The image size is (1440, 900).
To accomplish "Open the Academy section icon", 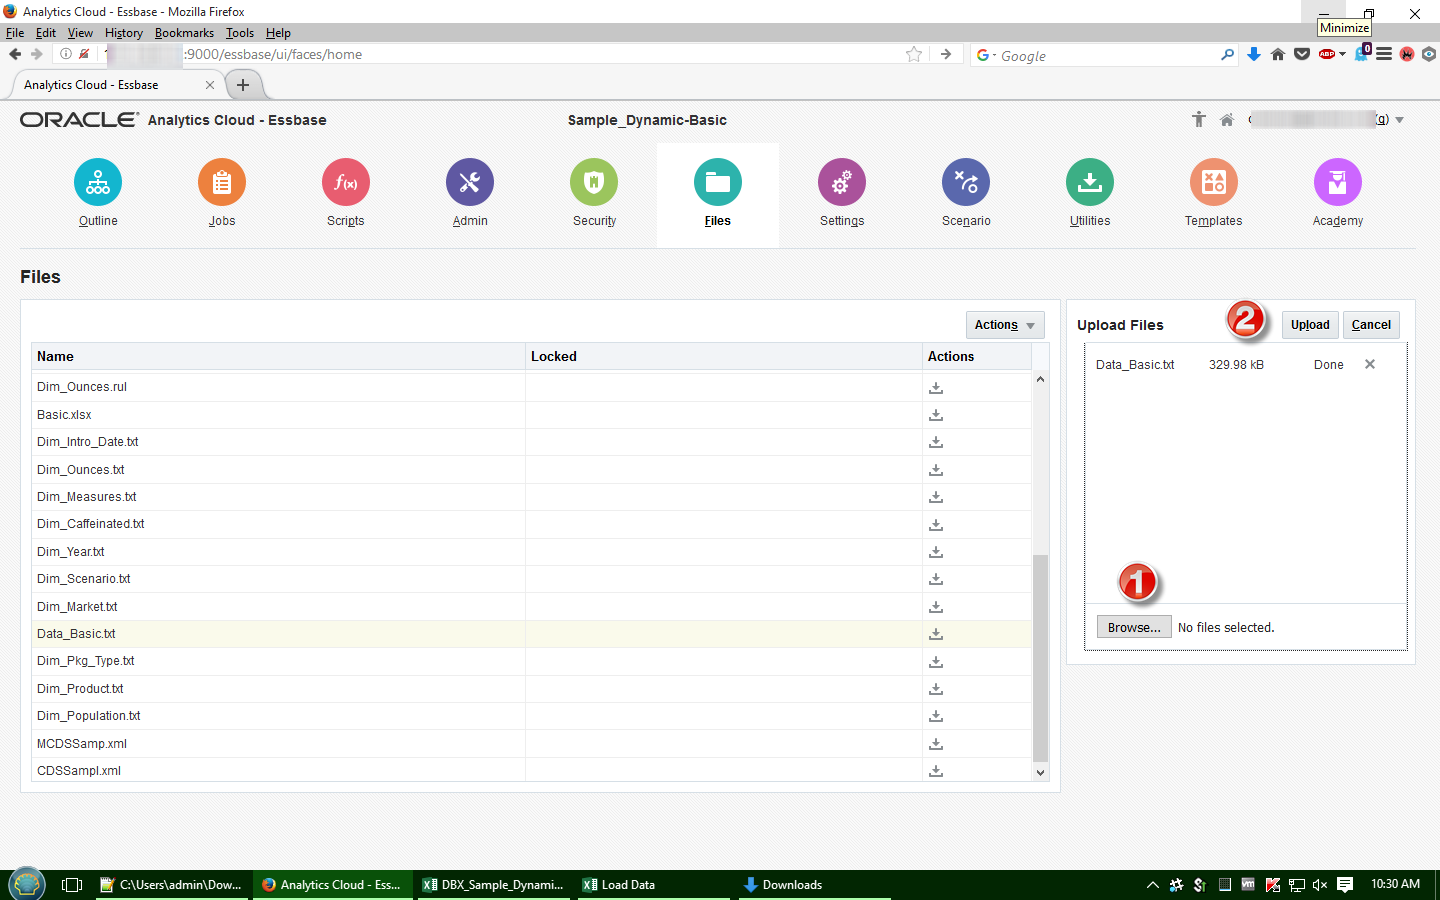I will [1338, 182].
